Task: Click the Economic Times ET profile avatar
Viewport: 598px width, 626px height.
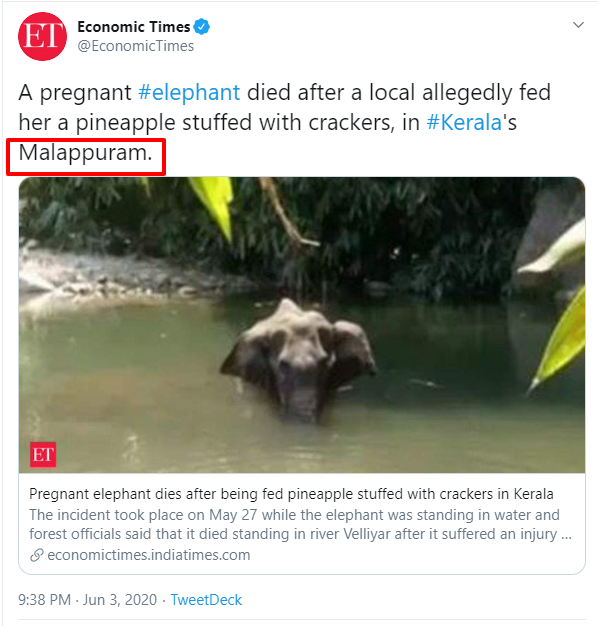Action: click(42, 36)
